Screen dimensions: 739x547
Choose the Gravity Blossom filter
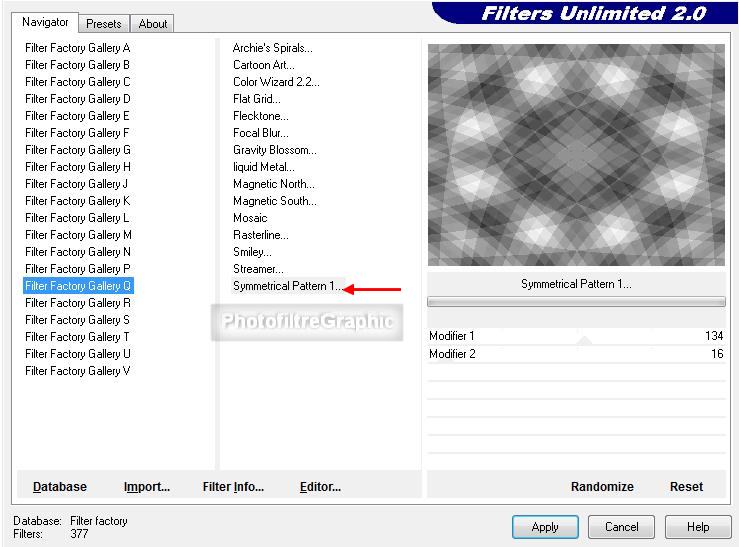click(275, 150)
